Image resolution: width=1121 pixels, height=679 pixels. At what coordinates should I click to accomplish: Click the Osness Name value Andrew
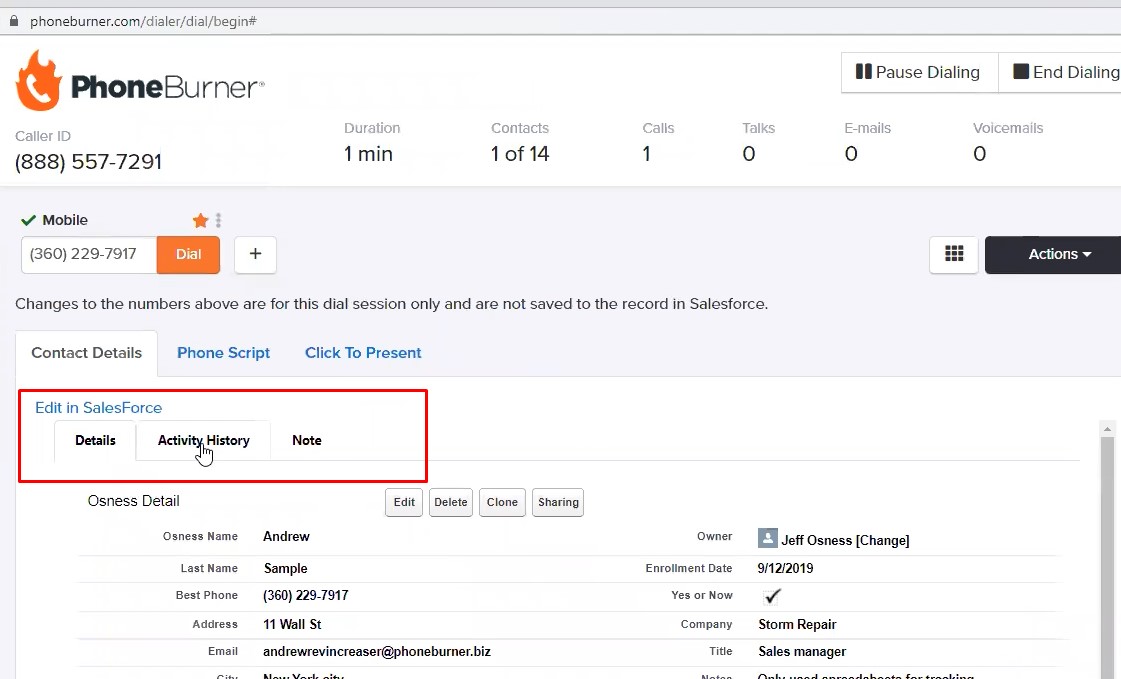pos(286,536)
